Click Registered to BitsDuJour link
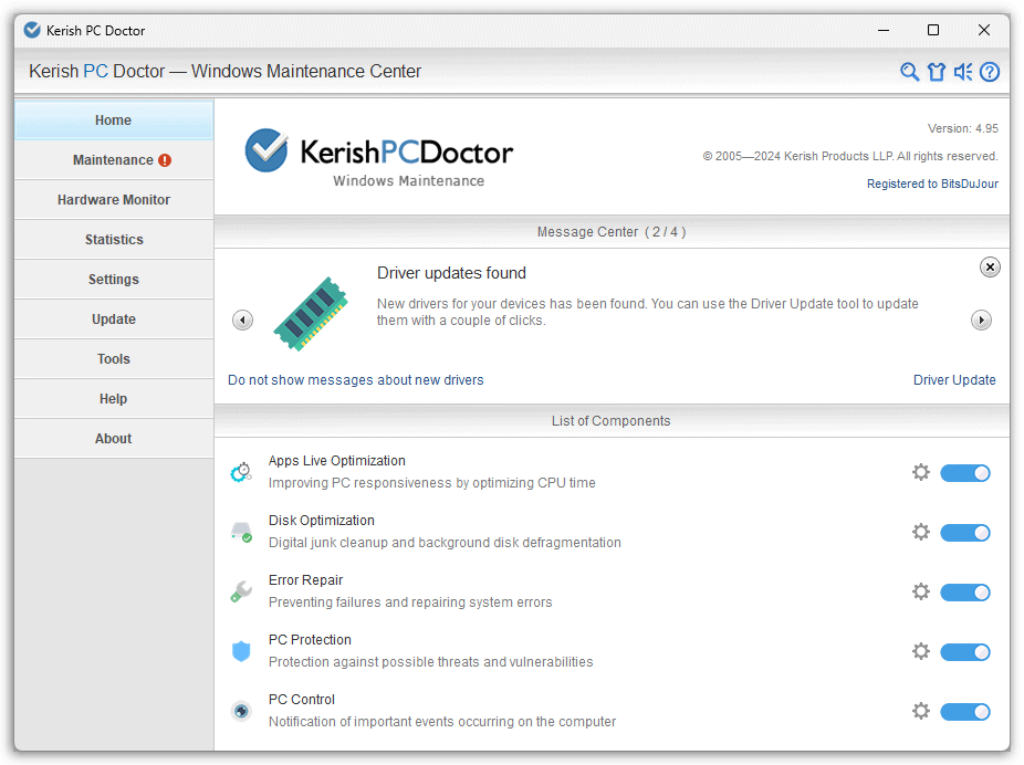Viewport: 1024px width, 765px height. coord(933,184)
